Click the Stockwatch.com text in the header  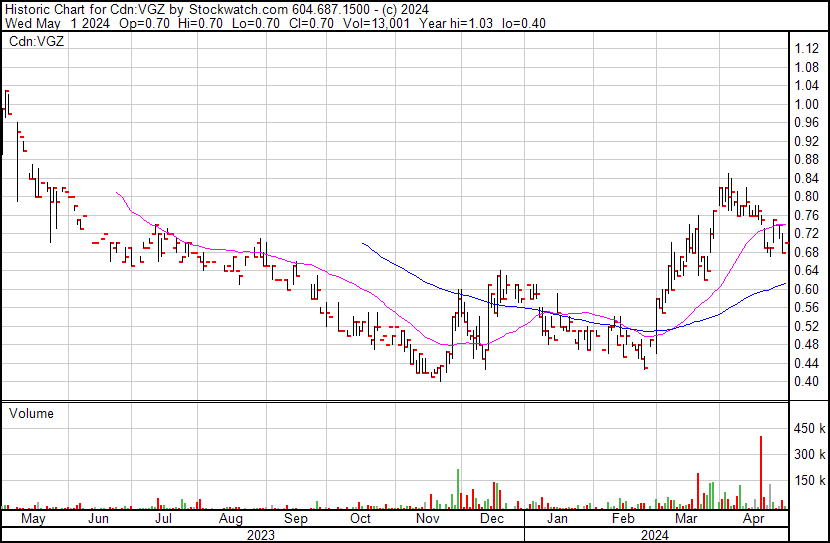pyautogui.click(x=245, y=7)
